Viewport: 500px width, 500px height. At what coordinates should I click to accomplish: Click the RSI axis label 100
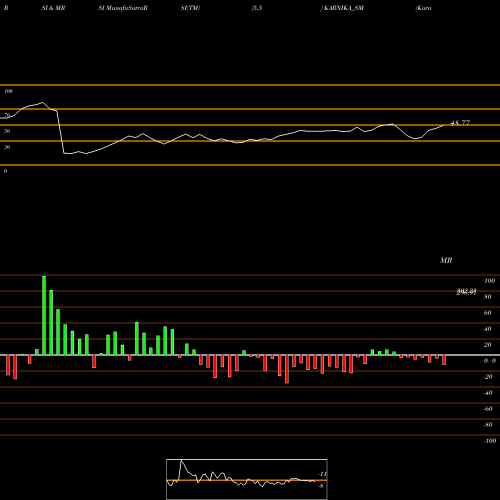point(9,91)
